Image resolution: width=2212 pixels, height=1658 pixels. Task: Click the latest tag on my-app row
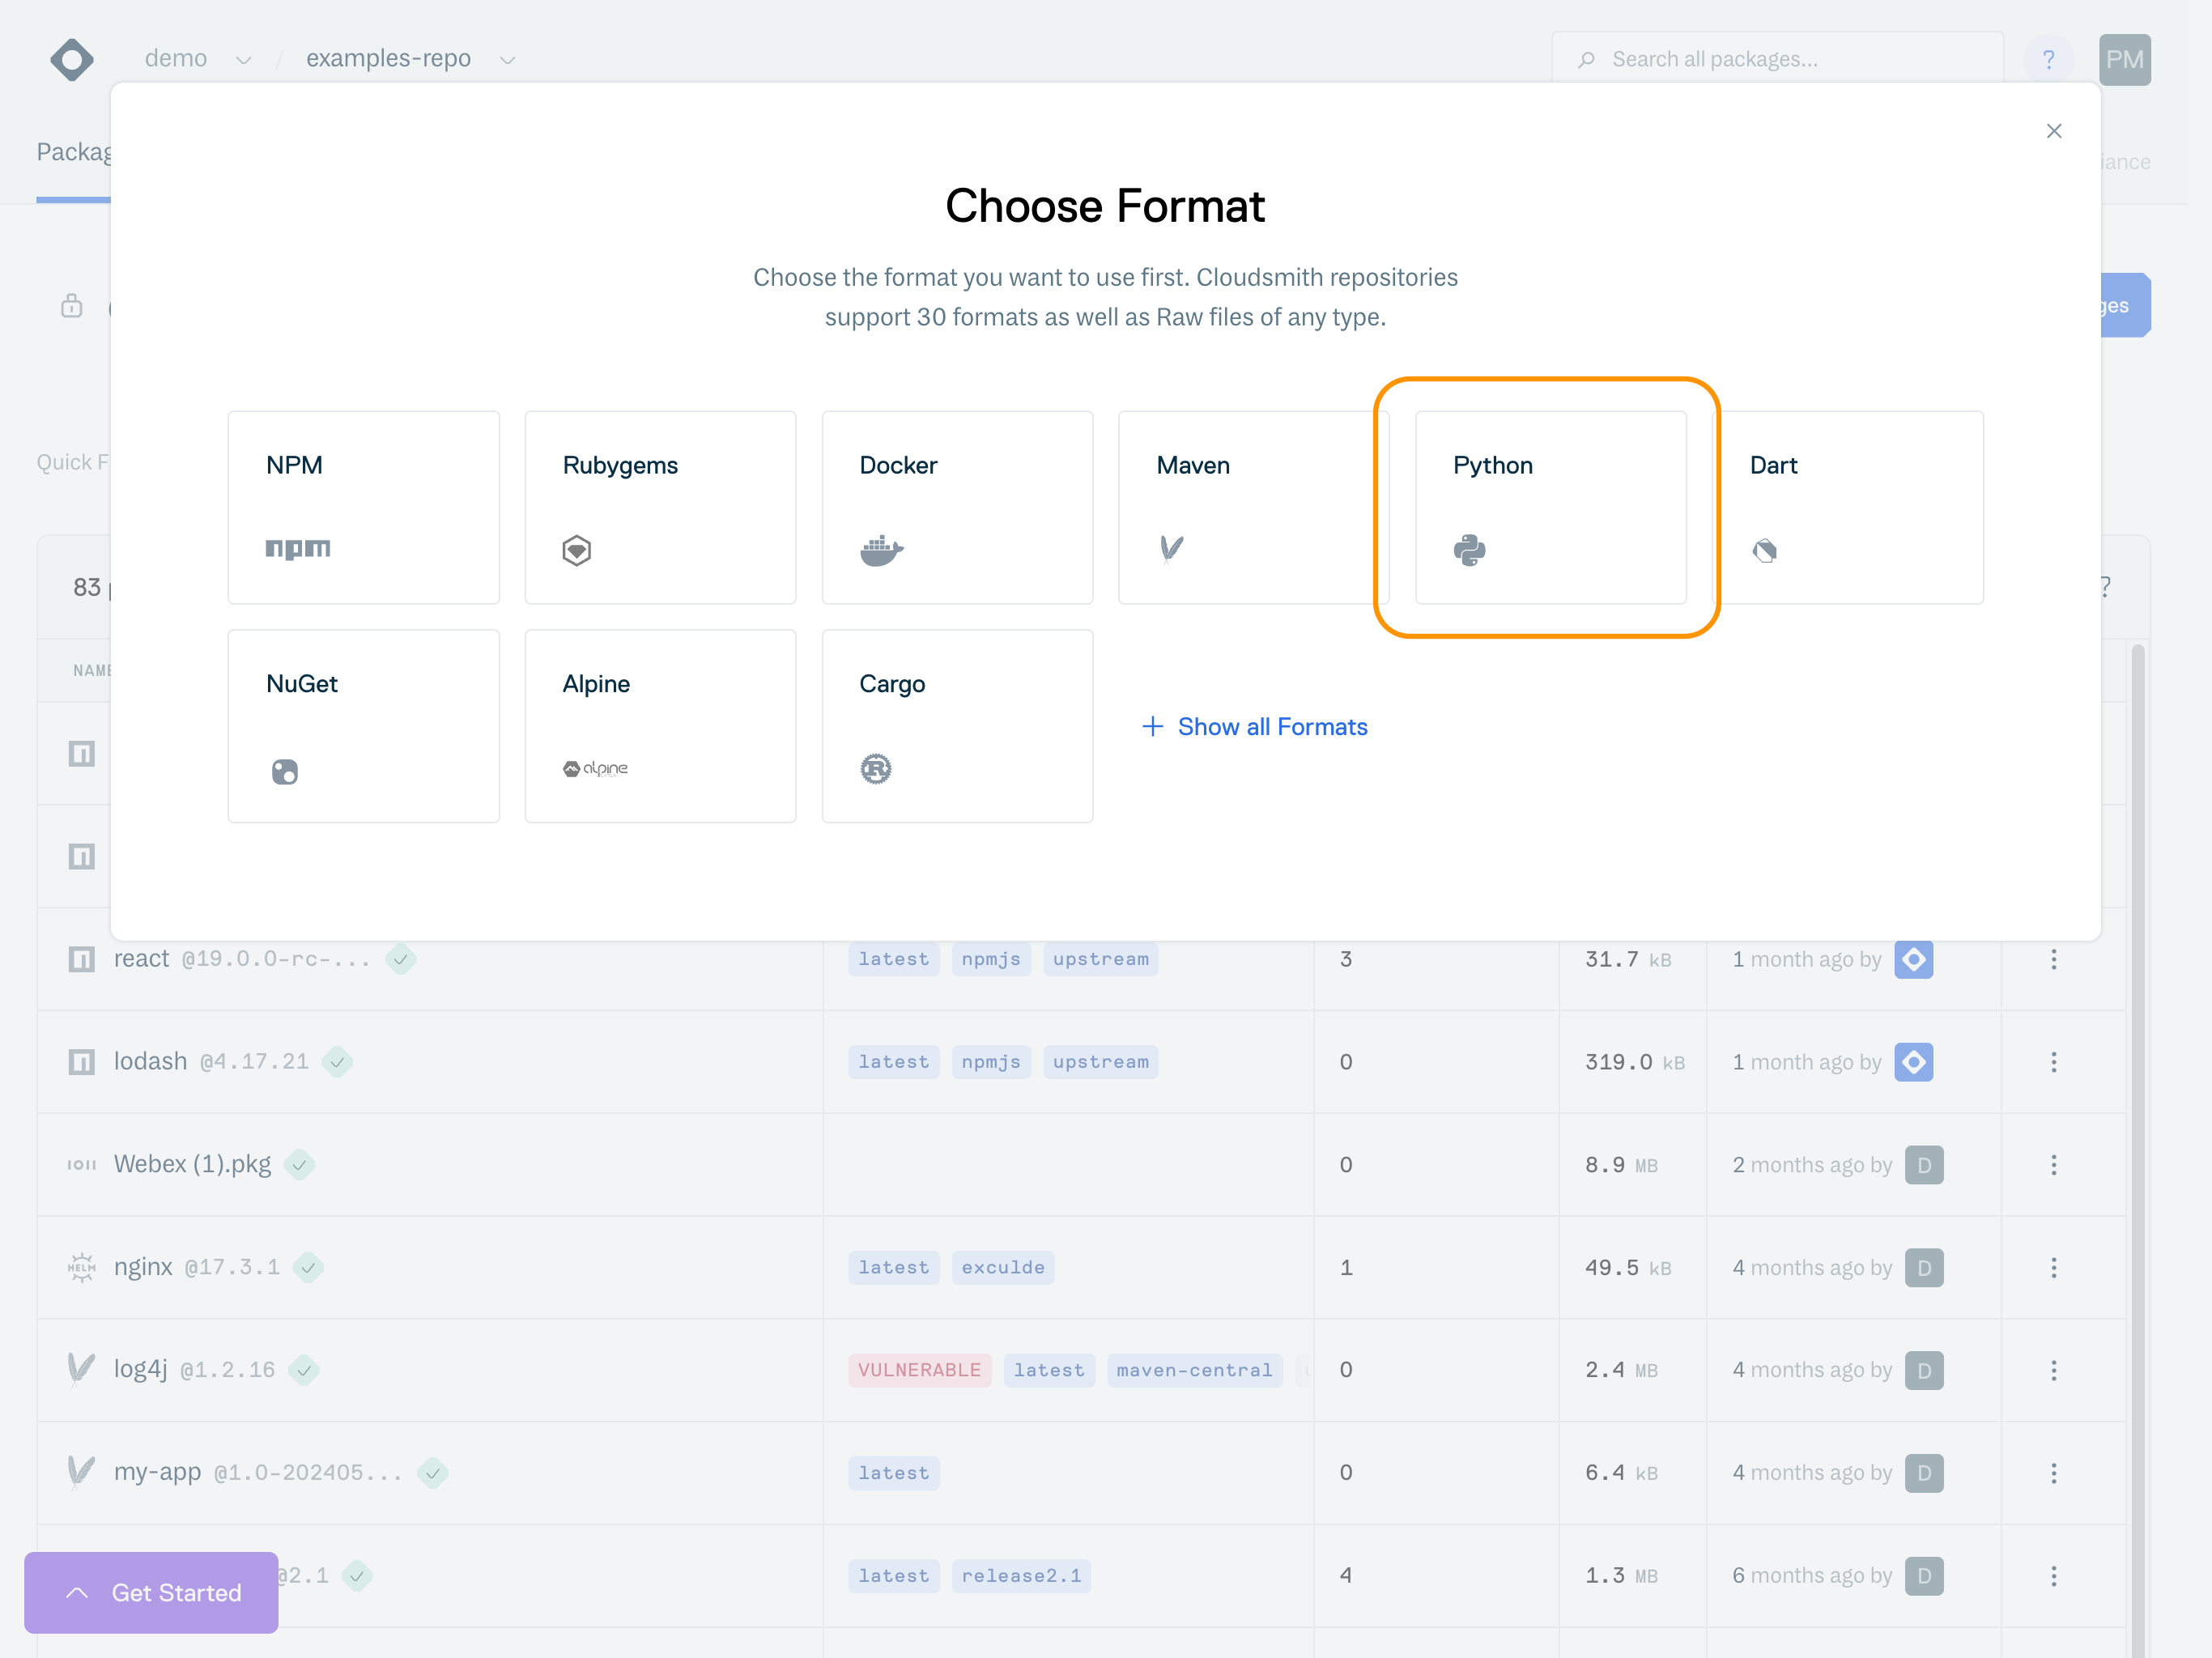tap(893, 1473)
